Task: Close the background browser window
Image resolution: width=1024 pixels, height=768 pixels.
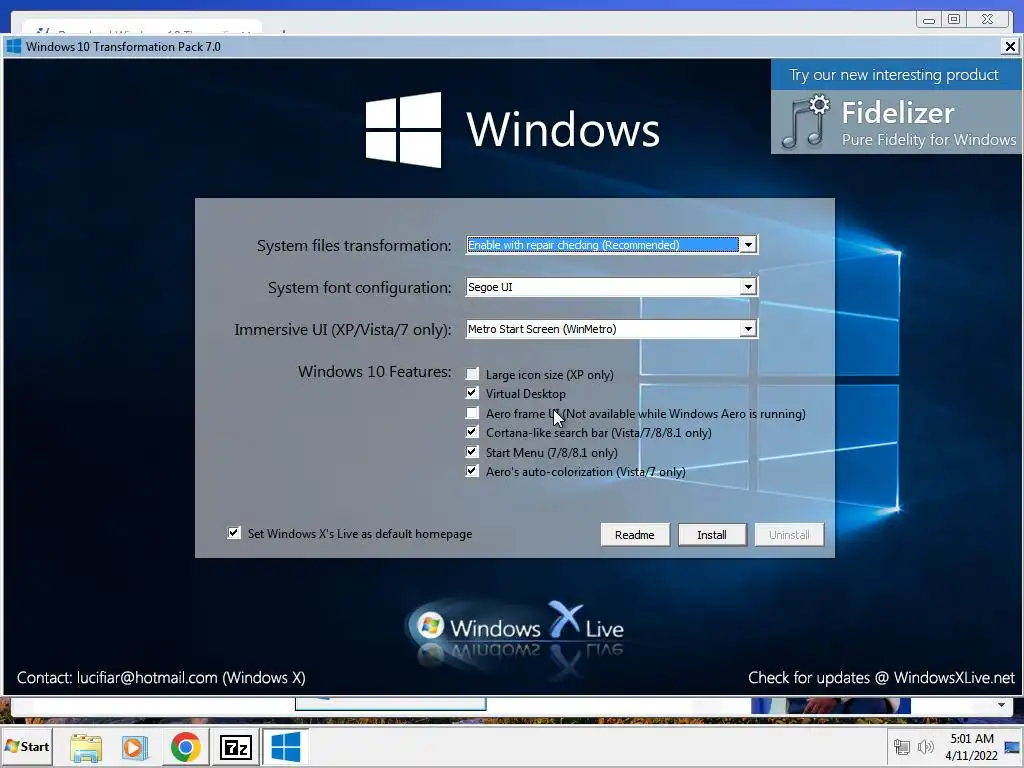Action: click(988, 20)
